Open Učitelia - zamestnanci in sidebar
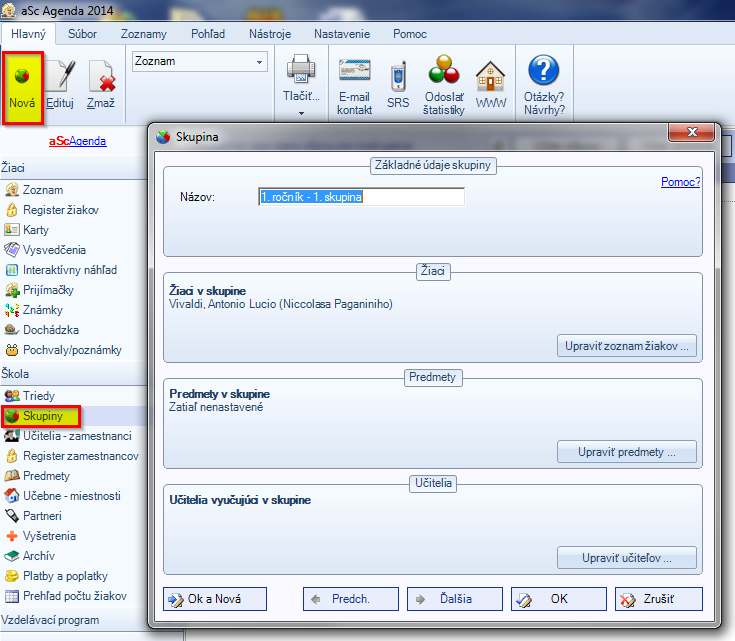 [68, 436]
